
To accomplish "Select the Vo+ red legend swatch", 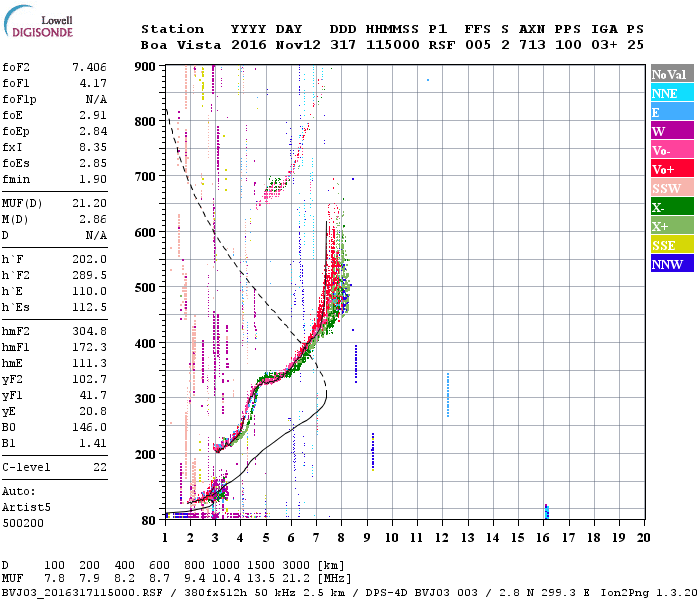I will click(x=672, y=169).
